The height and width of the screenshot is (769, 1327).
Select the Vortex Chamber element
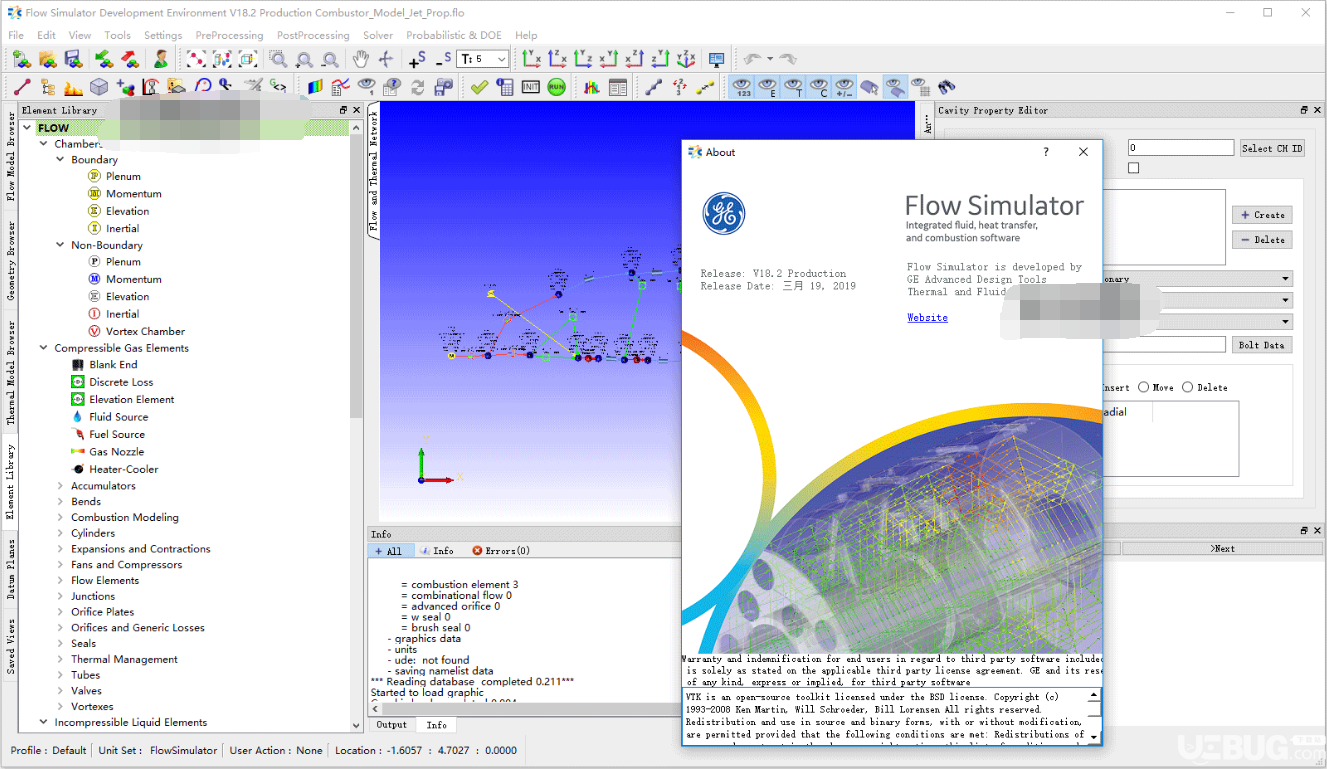coord(145,331)
